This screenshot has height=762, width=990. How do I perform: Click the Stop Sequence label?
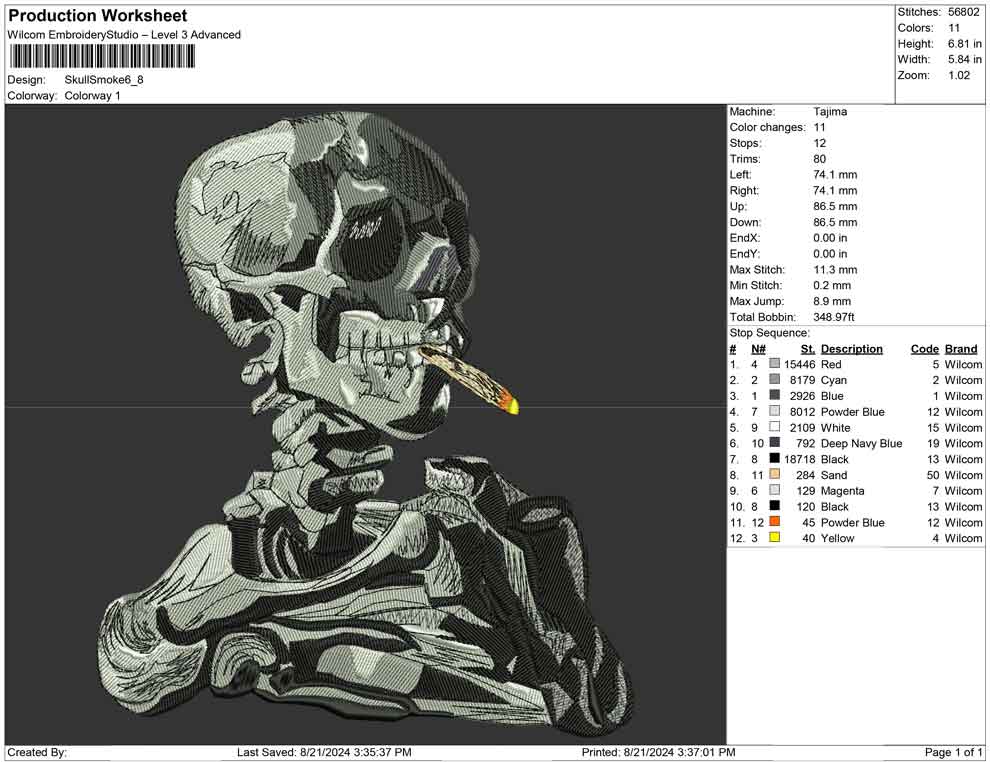pos(769,333)
